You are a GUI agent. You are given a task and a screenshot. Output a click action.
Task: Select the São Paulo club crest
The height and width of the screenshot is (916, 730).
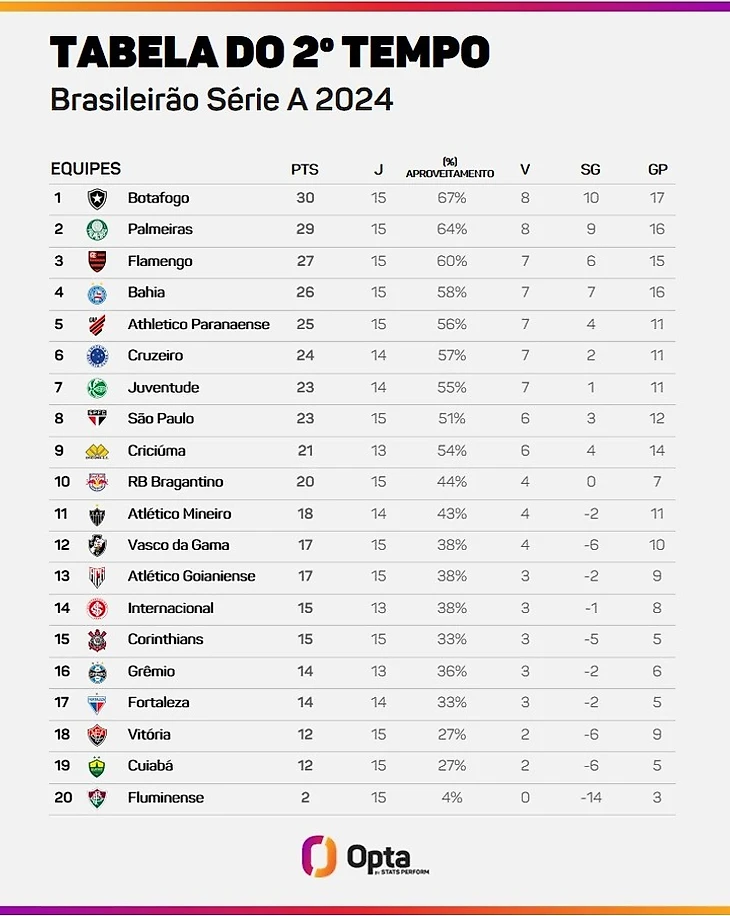(x=97, y=419)
